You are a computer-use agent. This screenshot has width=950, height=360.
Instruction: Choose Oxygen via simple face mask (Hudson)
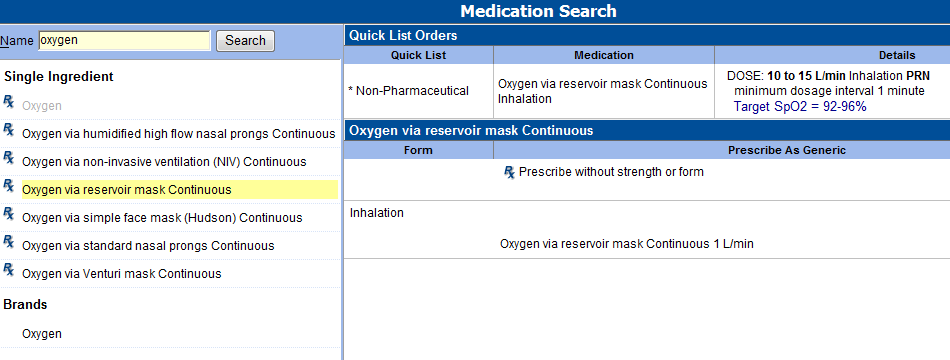click(x=162, y=218)
